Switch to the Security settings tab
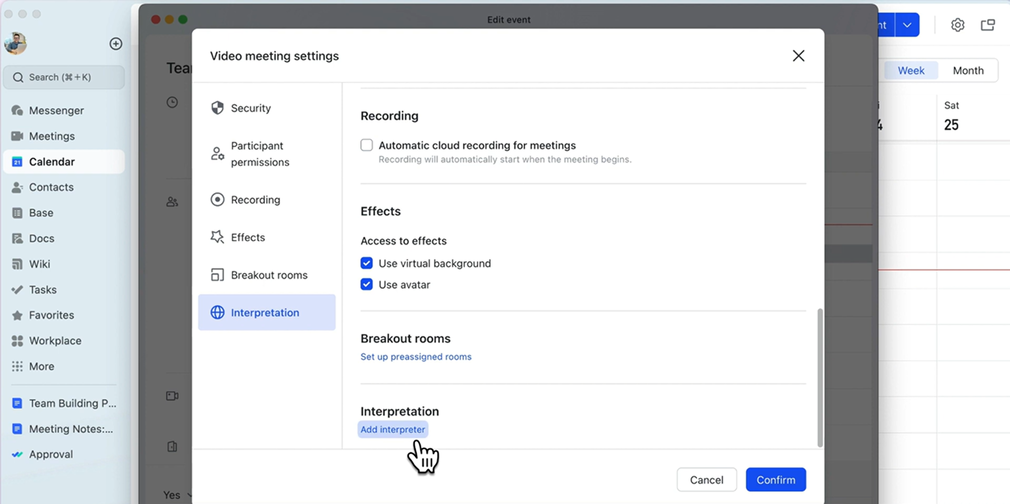This screenshot has height=504, width=1010. (x=250, y=108)
